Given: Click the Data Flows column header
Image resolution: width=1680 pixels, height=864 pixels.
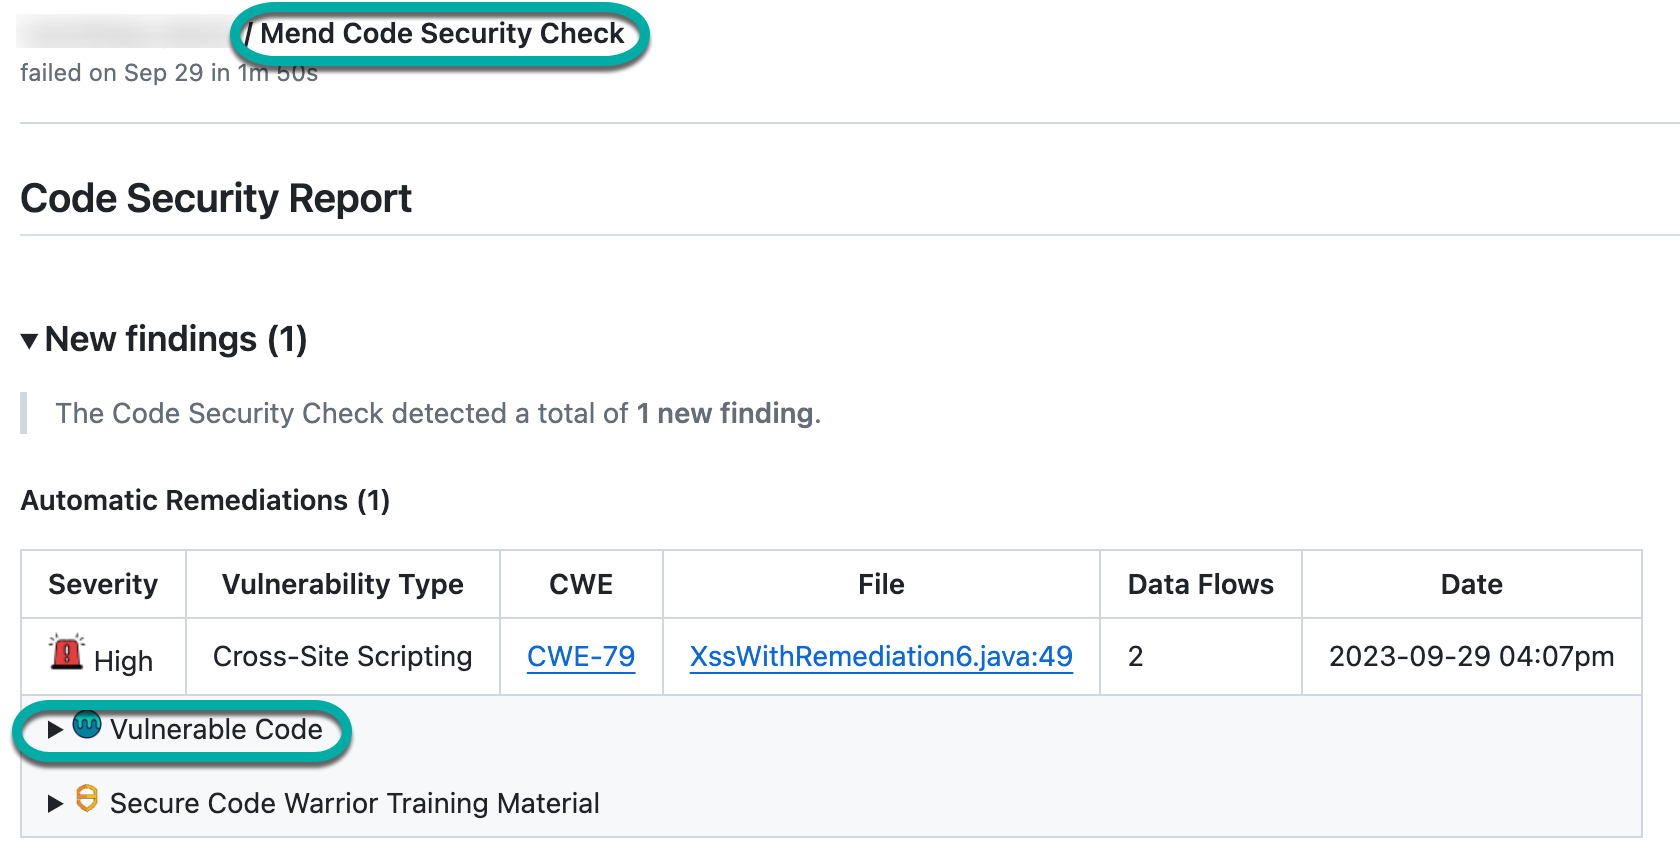Looking at the screenshot, I should pos(1200,584).
